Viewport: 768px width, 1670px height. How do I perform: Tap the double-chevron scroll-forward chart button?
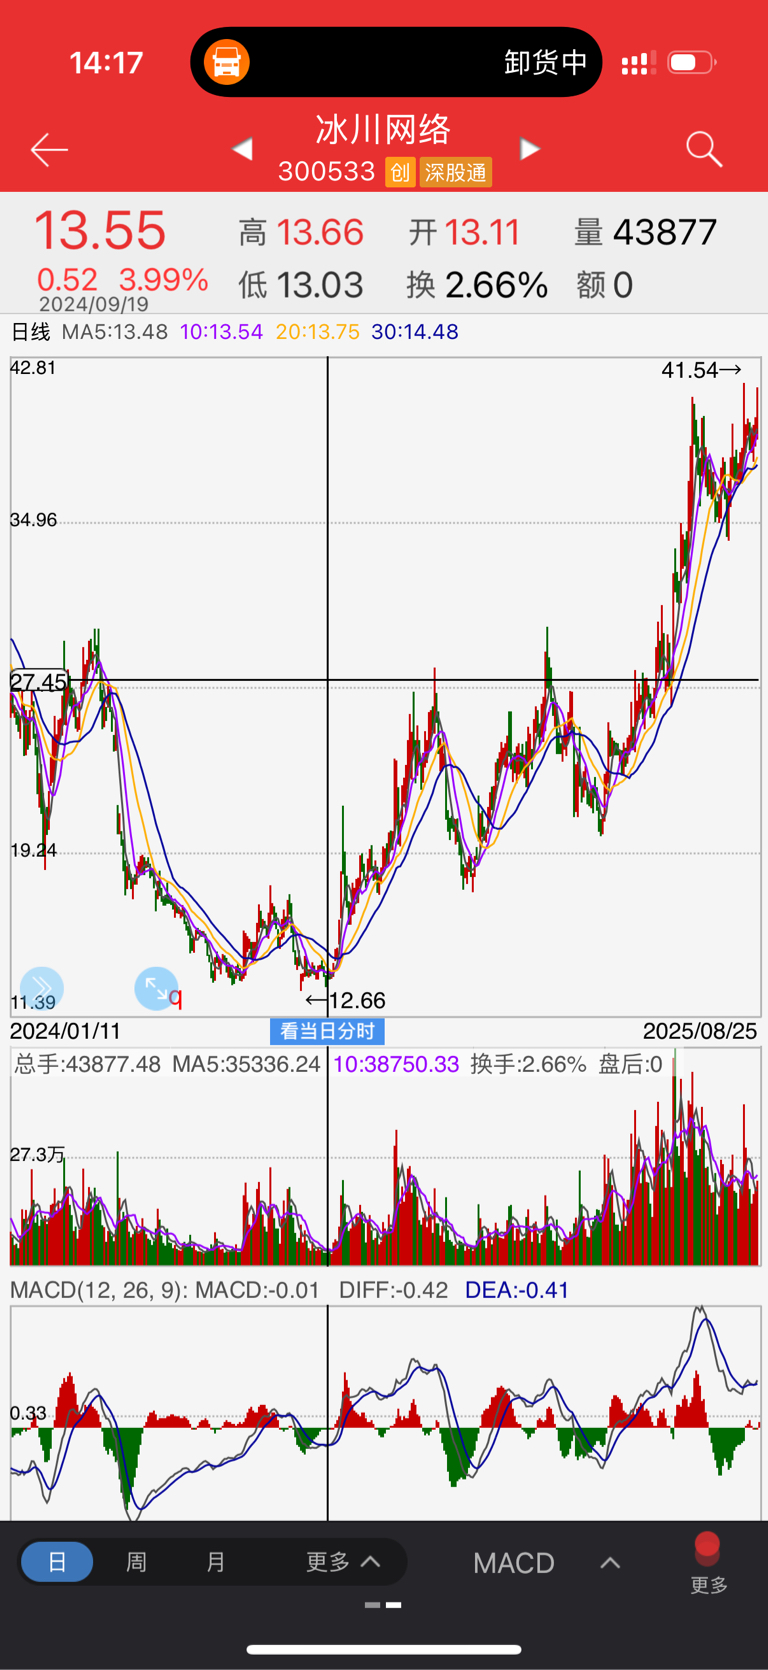tap(42, 988)
